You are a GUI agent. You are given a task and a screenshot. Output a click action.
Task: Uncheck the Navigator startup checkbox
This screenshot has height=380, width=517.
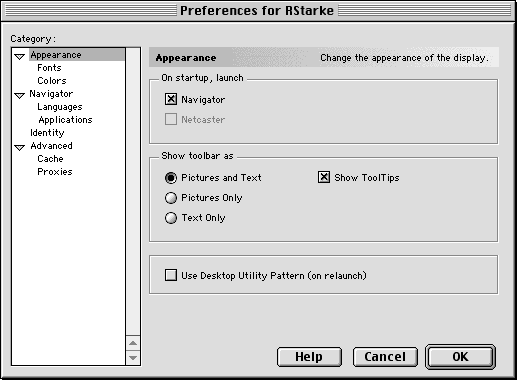click(171, 99)
